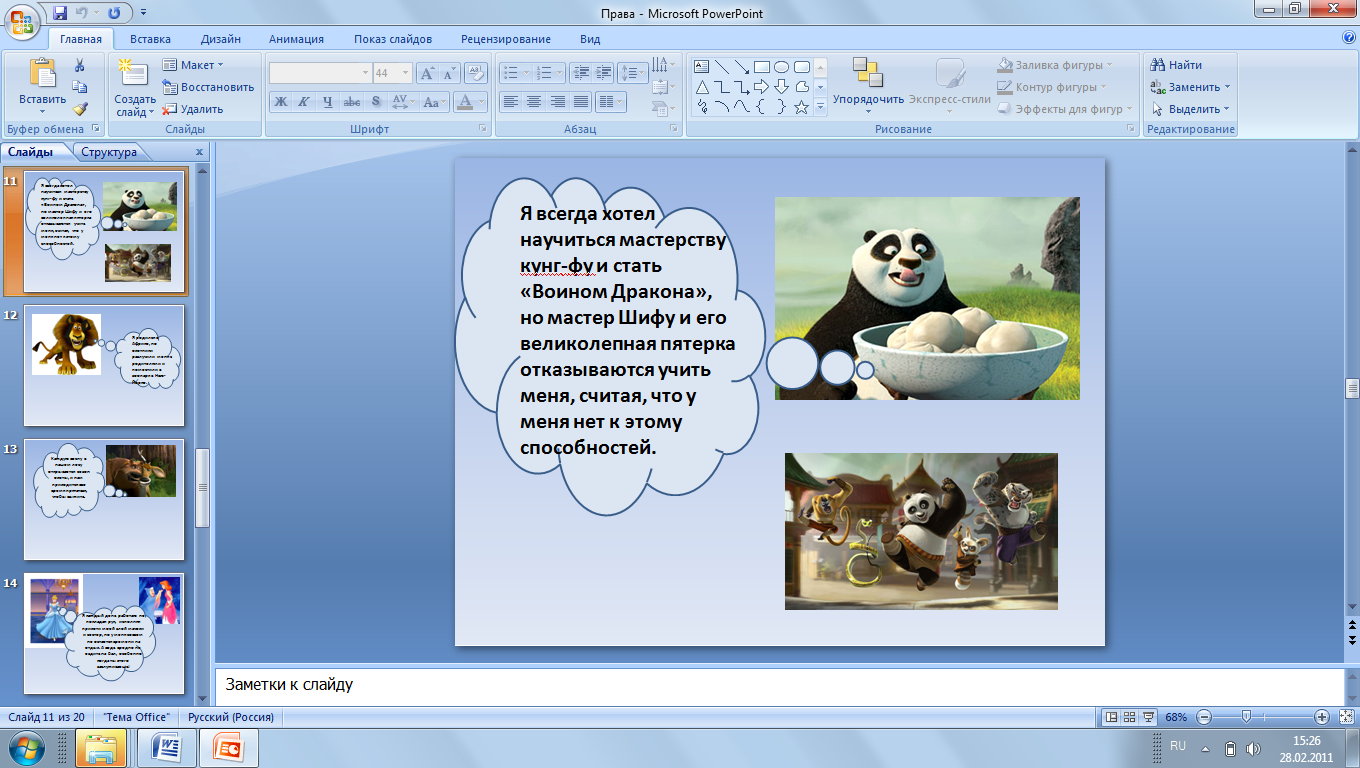Open PowerPoint Help question mark
Image resolution: width=1360 pixels, height=768 pixels.
point(1349,38)
